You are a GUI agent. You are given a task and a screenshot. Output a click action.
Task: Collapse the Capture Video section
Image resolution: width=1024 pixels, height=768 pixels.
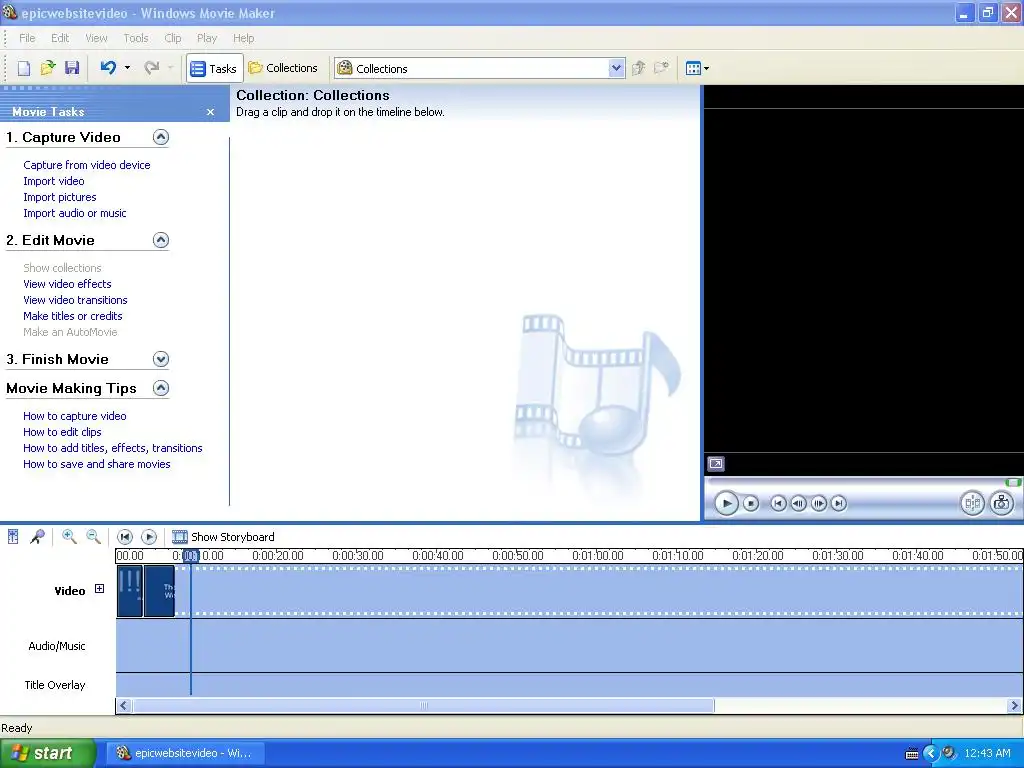[161, 137]
